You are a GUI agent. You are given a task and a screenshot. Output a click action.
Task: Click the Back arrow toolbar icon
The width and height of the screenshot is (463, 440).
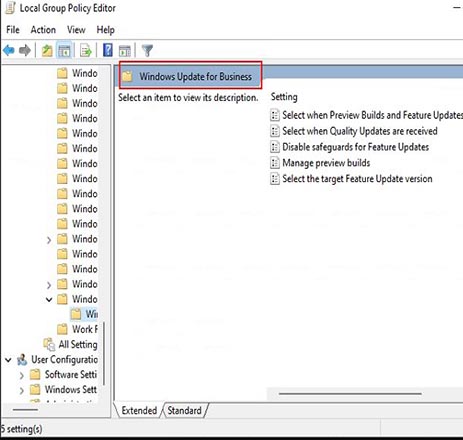click(9, 51)
